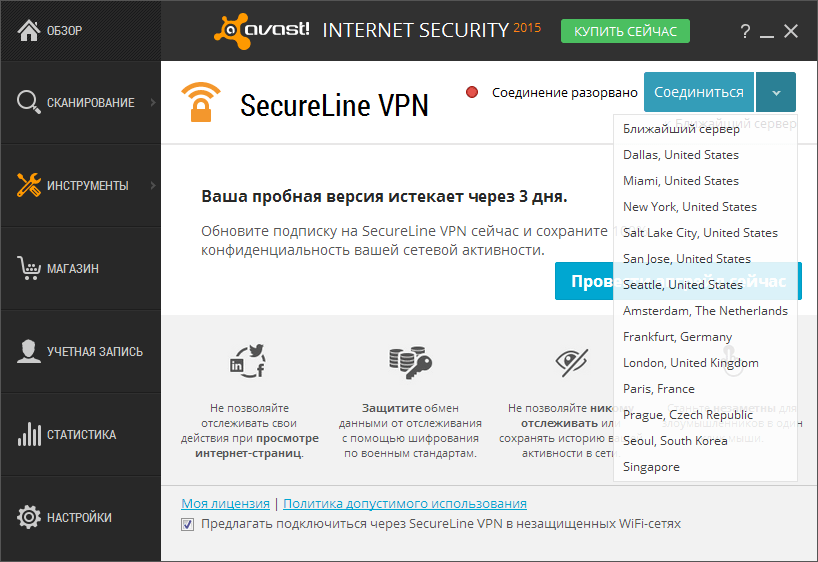Click the SecureLine VPN Wi-Fi lock icon

coord(201,102)
